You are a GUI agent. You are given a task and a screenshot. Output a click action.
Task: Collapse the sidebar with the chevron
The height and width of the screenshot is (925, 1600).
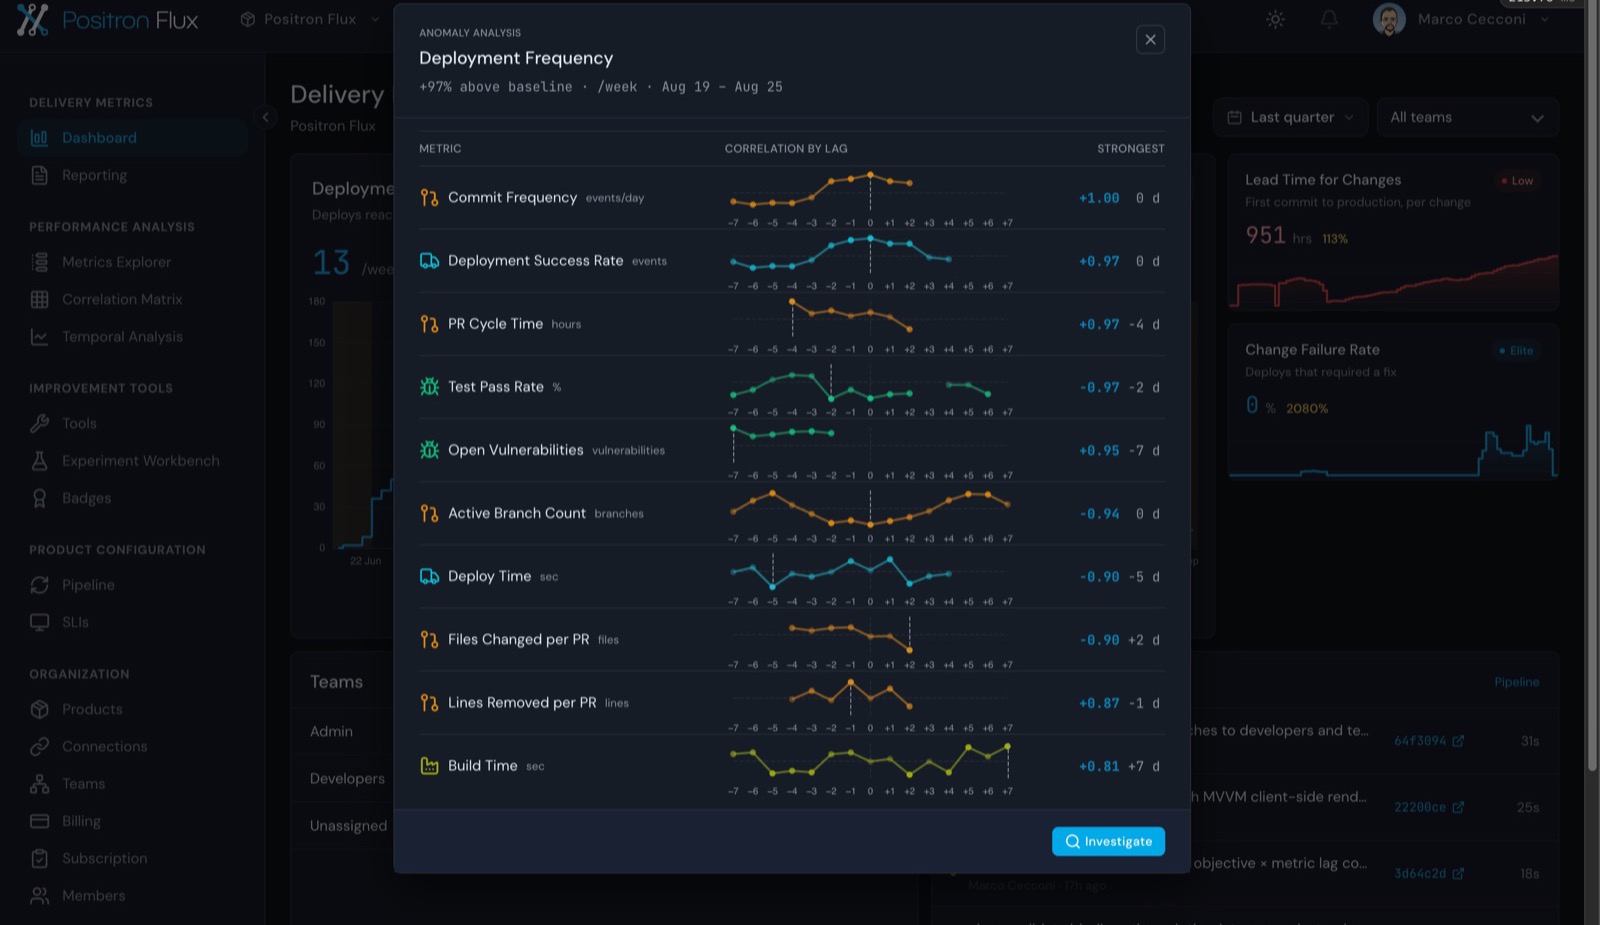pyautogui.click(x=265, y=117)
